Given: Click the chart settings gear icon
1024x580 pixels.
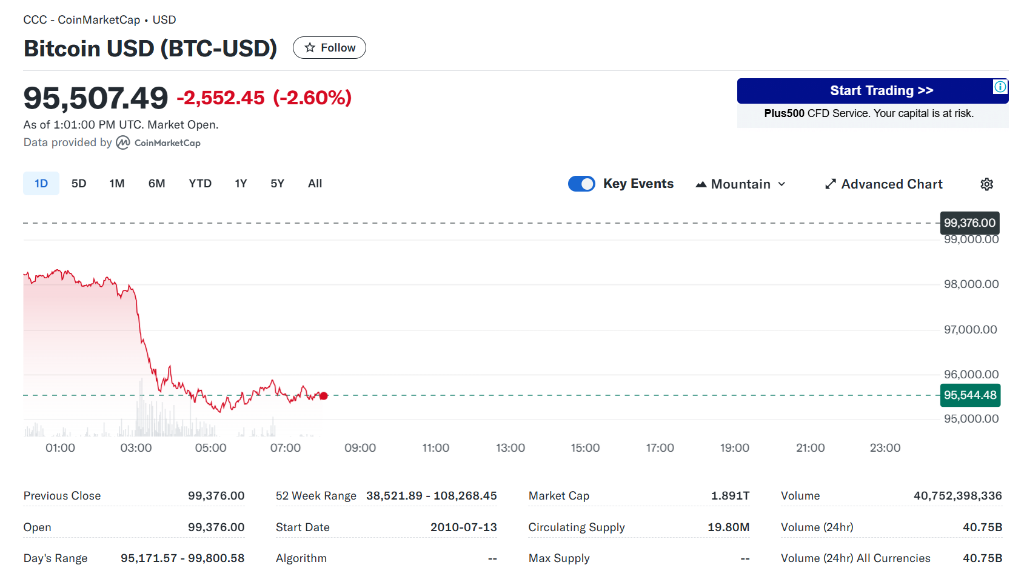Looking at the screenshot, I should pos(986,184).
